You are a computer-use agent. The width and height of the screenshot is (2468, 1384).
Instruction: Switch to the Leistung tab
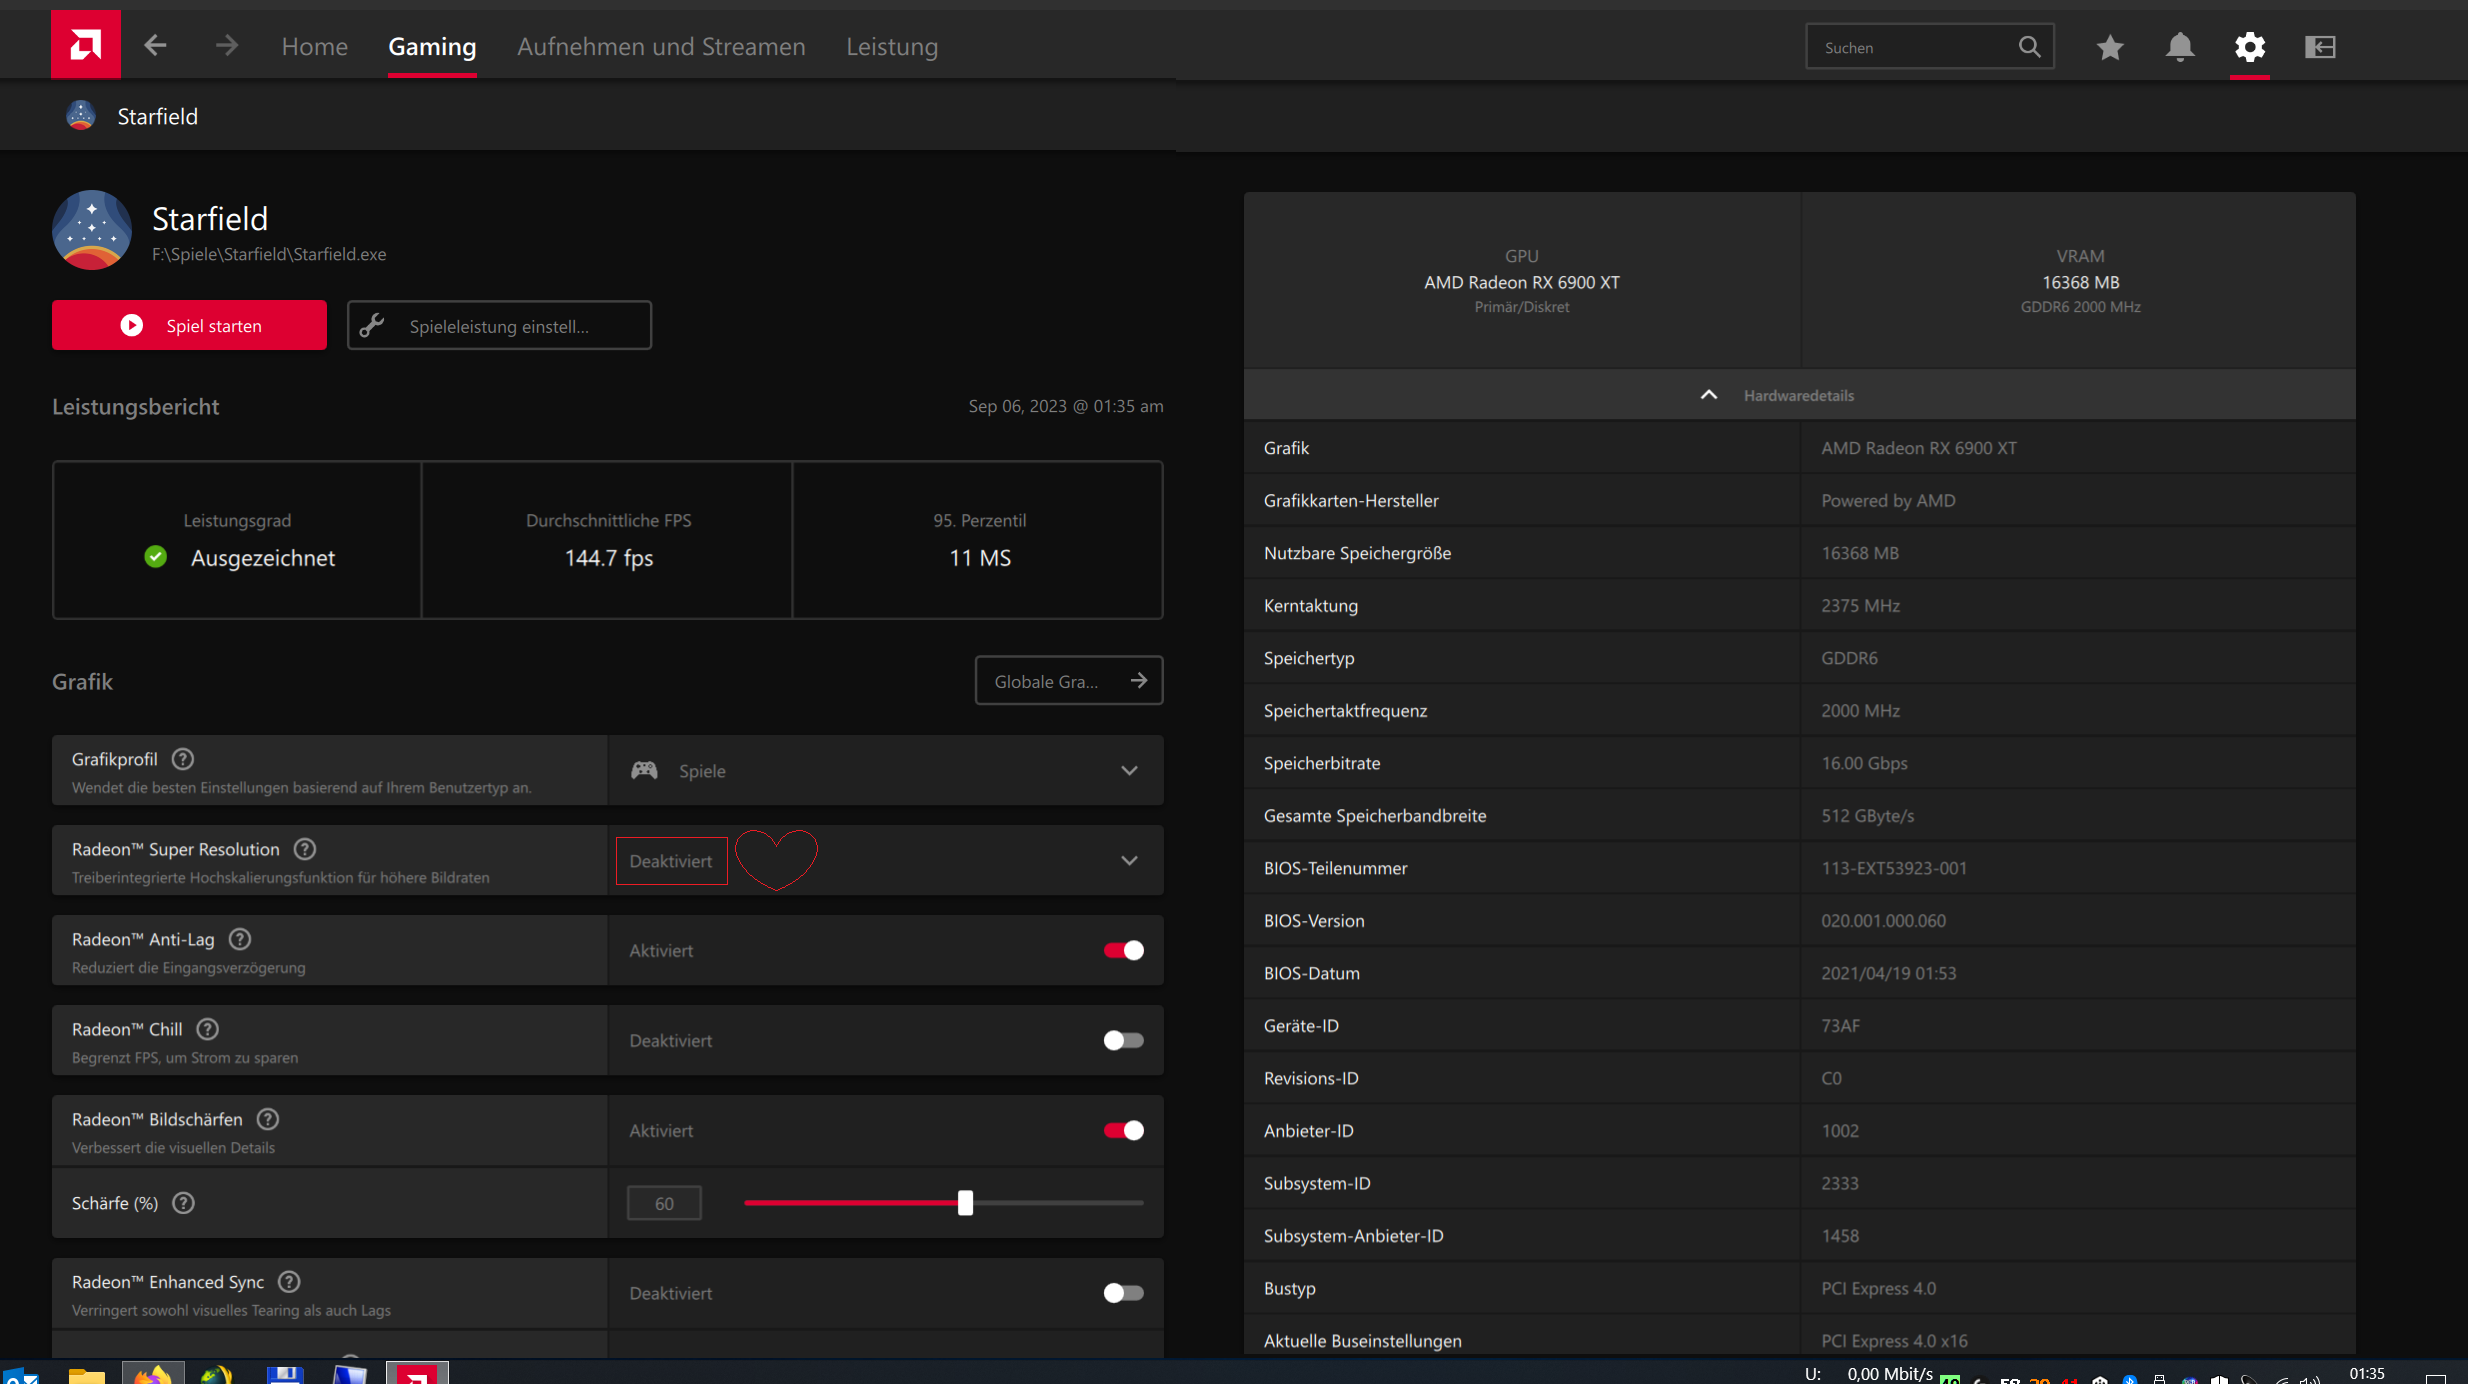click(892, 47)
